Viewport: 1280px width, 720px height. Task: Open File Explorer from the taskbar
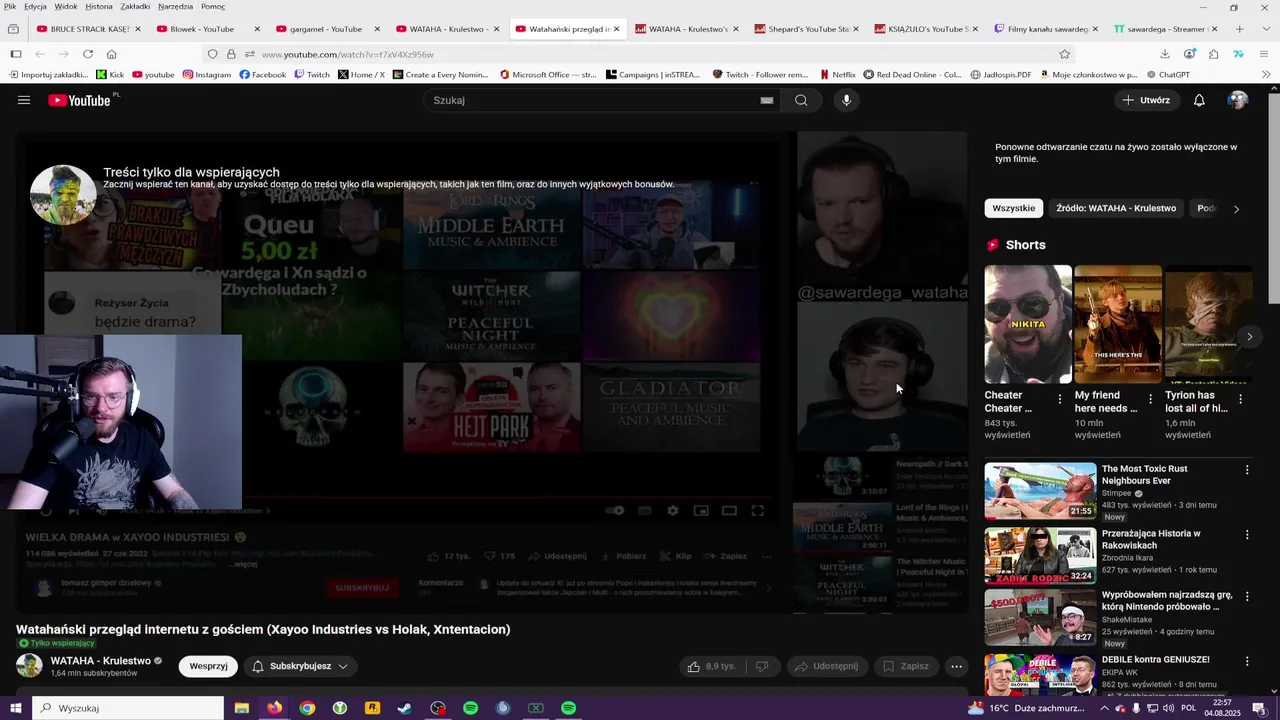click(241, 708)
